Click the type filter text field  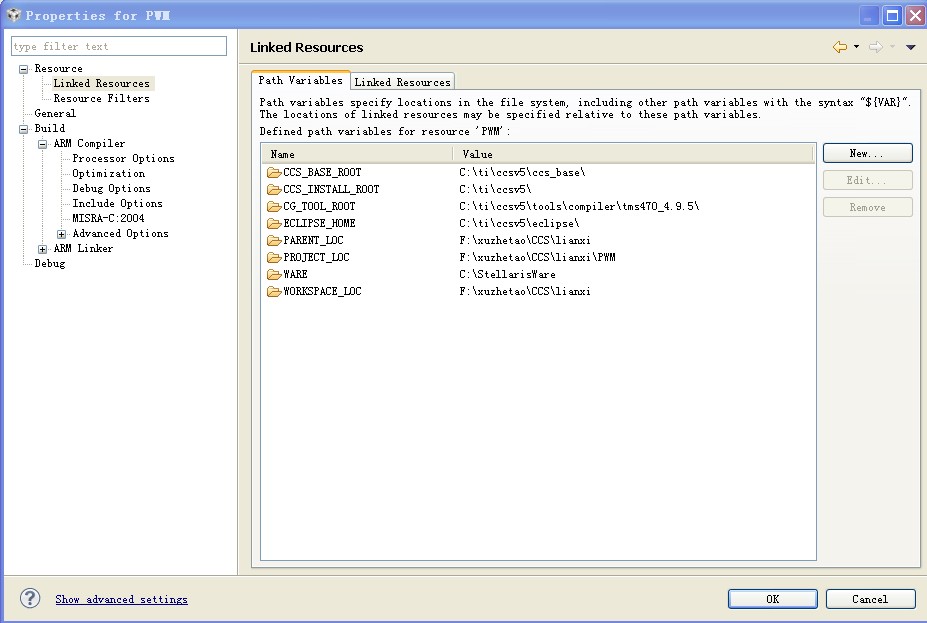(119, 46)
